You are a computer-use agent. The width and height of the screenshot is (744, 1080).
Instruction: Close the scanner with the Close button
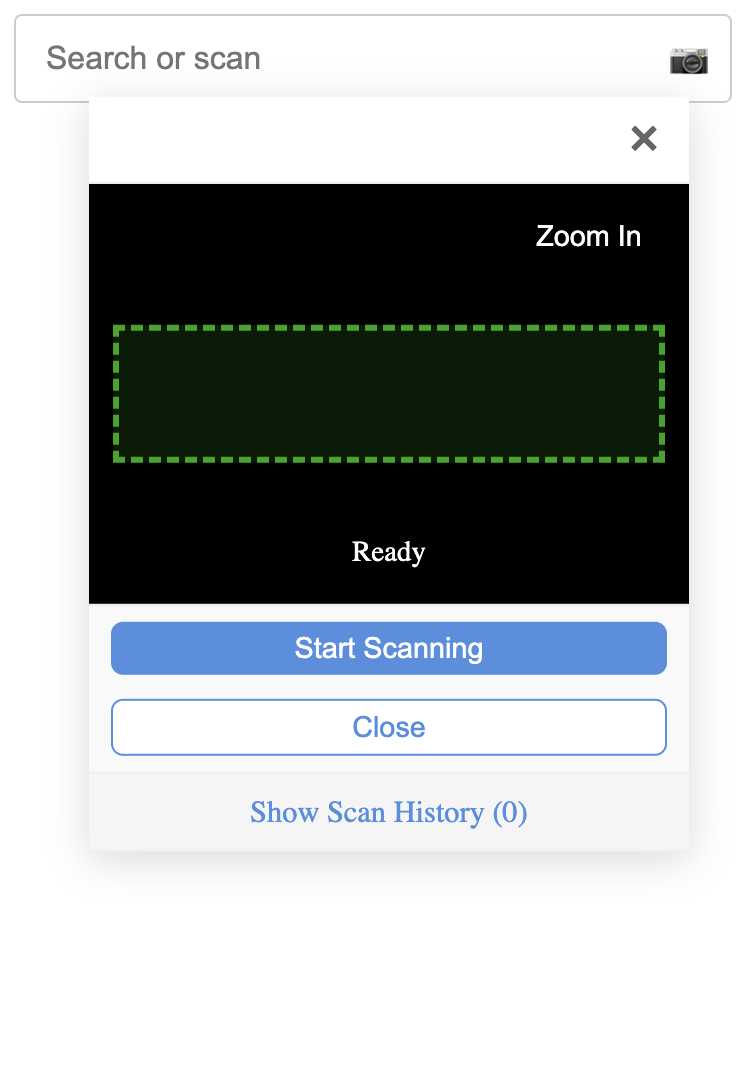[x=388, y=727]
